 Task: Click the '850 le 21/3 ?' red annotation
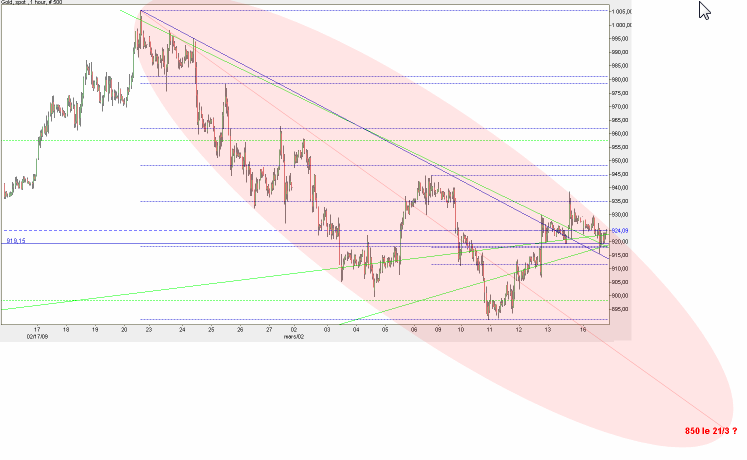coord(711,431)
